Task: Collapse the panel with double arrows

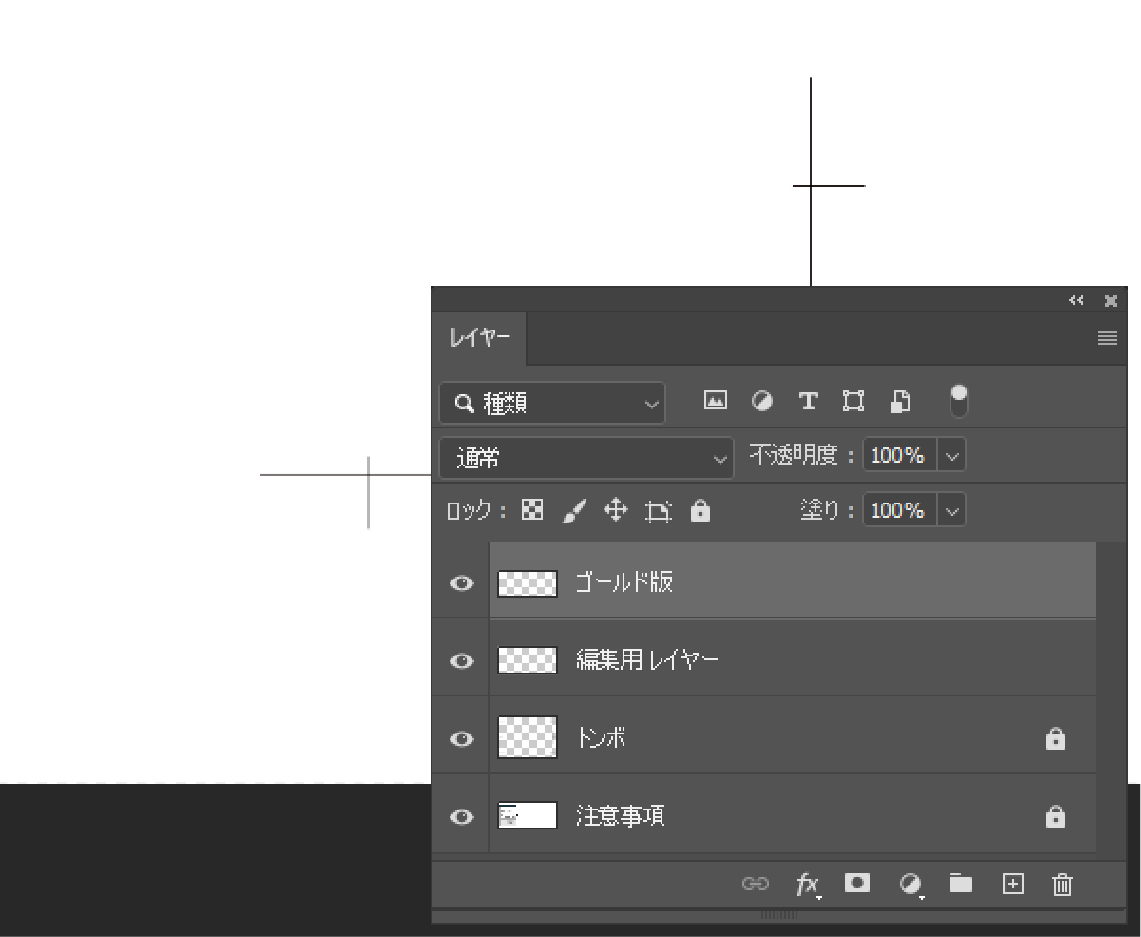Action: point(1076,300)
